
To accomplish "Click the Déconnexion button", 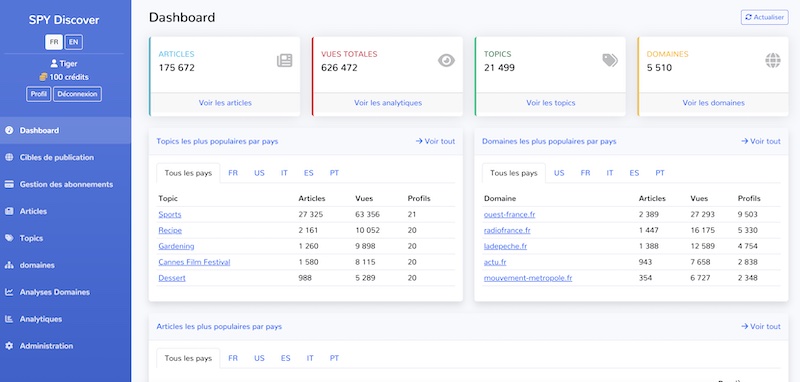I will 77,94.
